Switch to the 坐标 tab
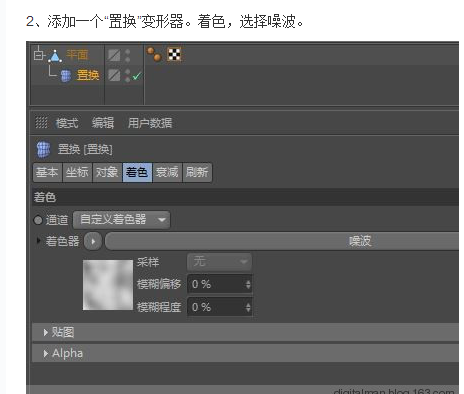The width and height of the screenshot is (464, 394). tap(77, 172)
